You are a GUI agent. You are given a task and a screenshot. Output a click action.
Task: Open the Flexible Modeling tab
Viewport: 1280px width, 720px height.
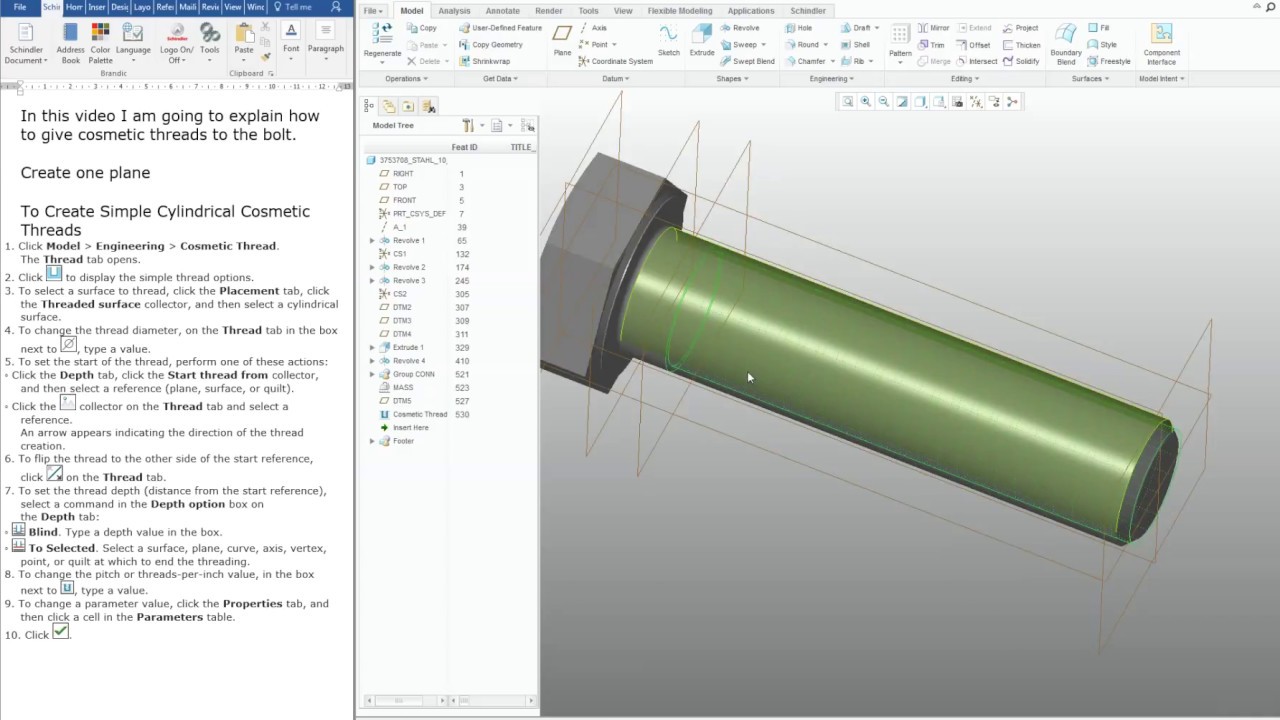point(680,11)
